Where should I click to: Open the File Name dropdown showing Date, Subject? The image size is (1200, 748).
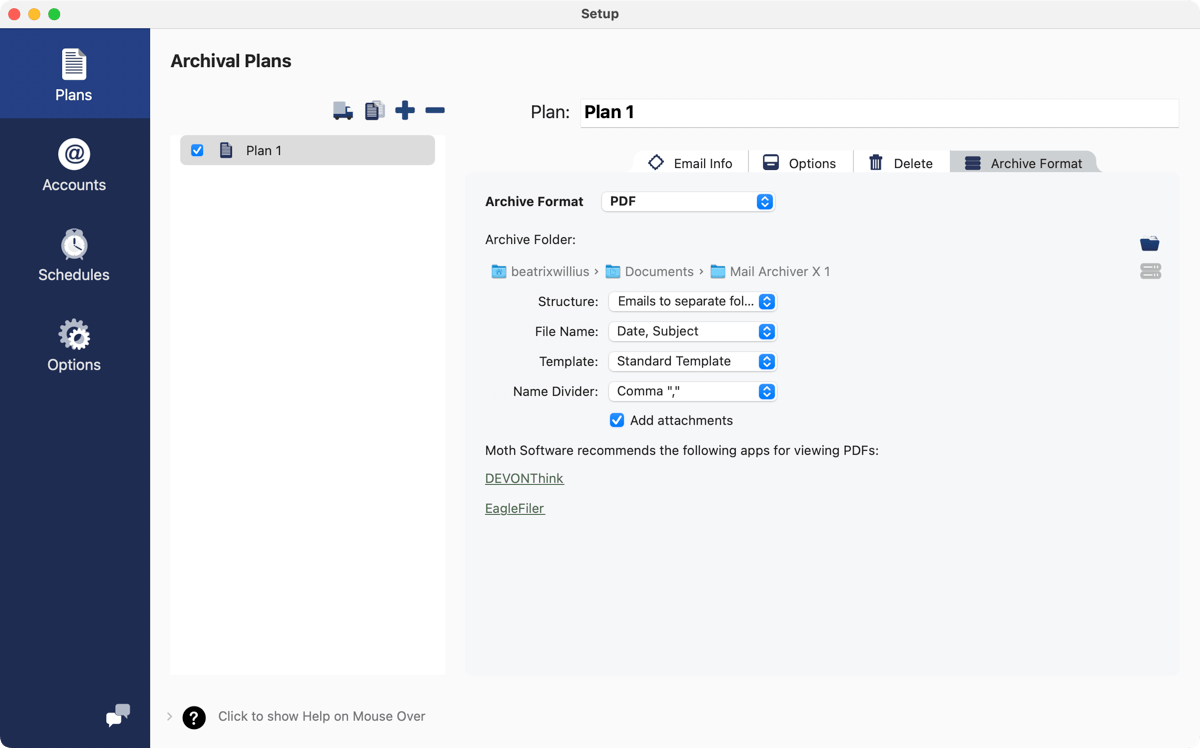click(x=692, y=331)
